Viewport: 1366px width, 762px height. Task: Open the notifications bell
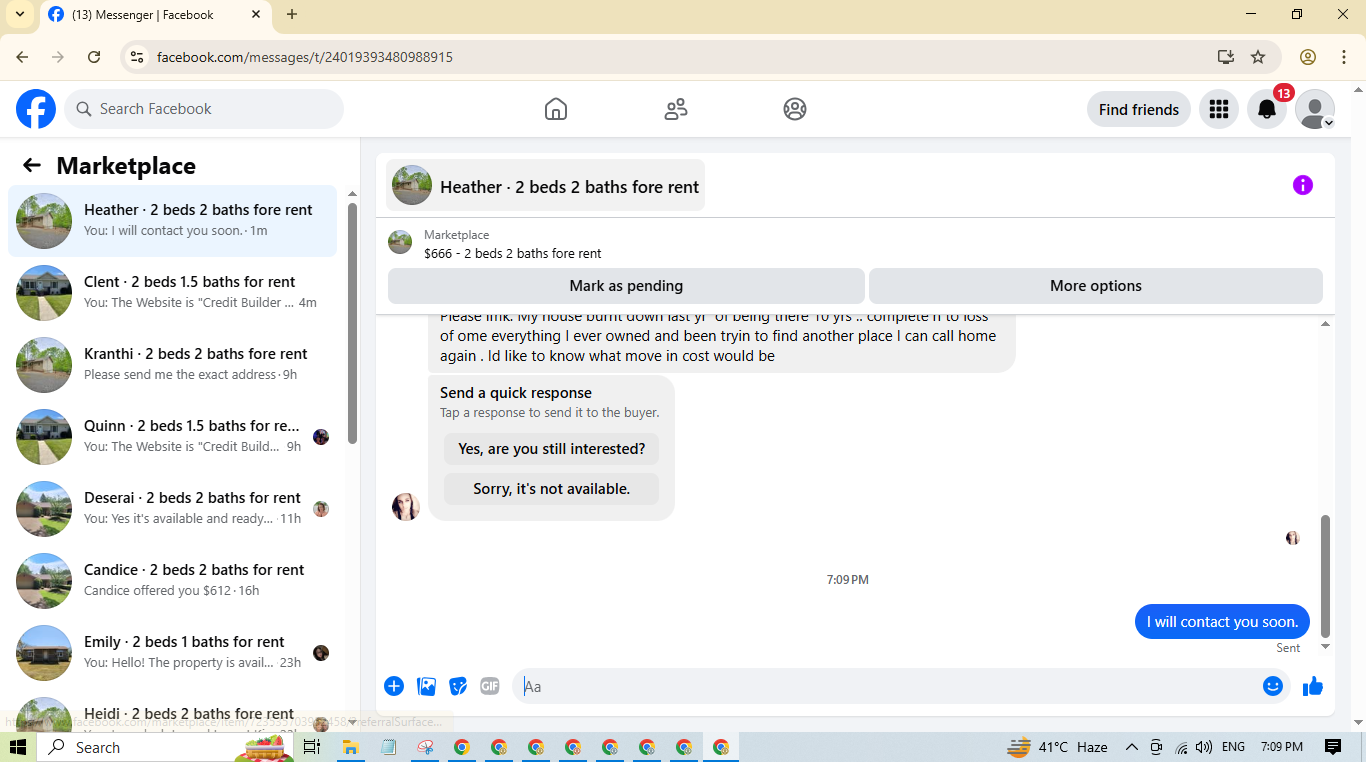point(1266,109)
